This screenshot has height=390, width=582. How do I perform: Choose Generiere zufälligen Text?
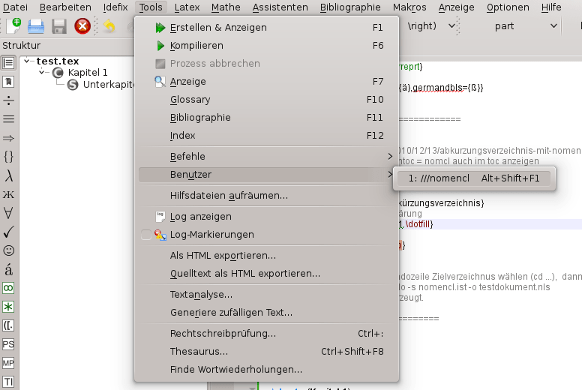[266, 312]
